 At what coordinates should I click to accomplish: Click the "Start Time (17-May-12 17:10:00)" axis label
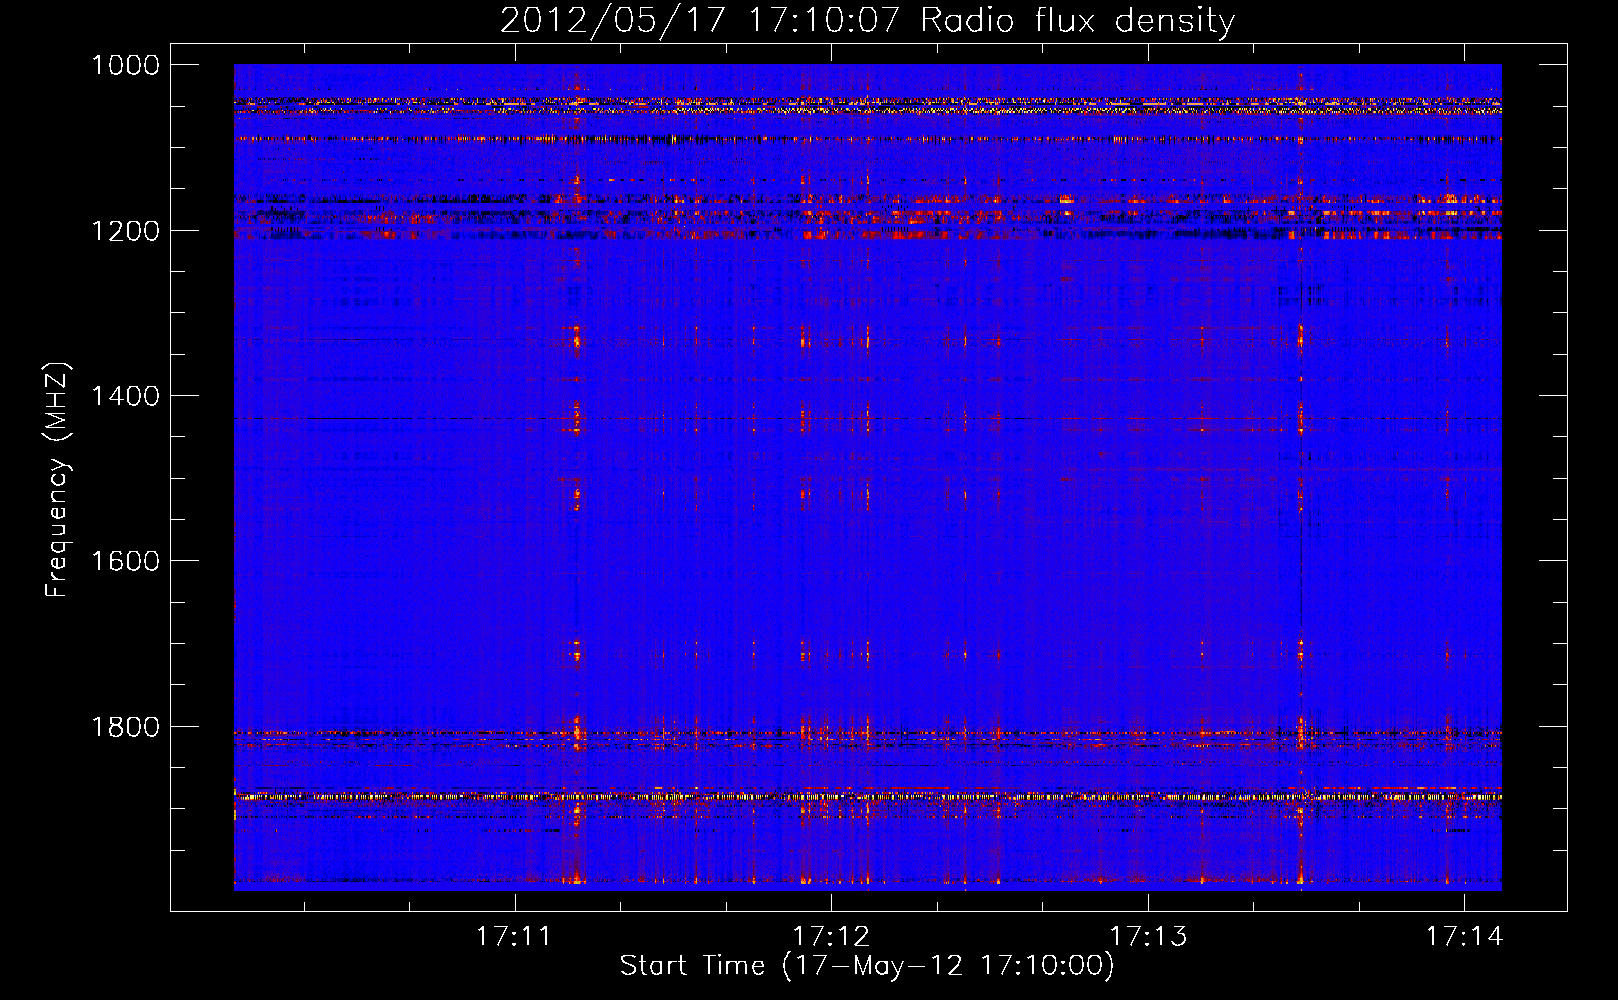[x=867, y=966]
